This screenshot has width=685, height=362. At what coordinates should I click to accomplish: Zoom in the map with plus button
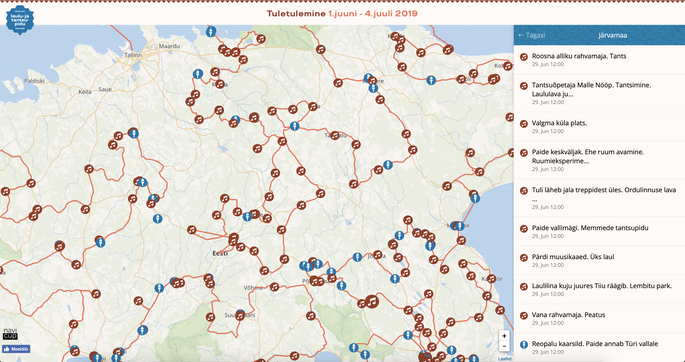click(504, 336)
